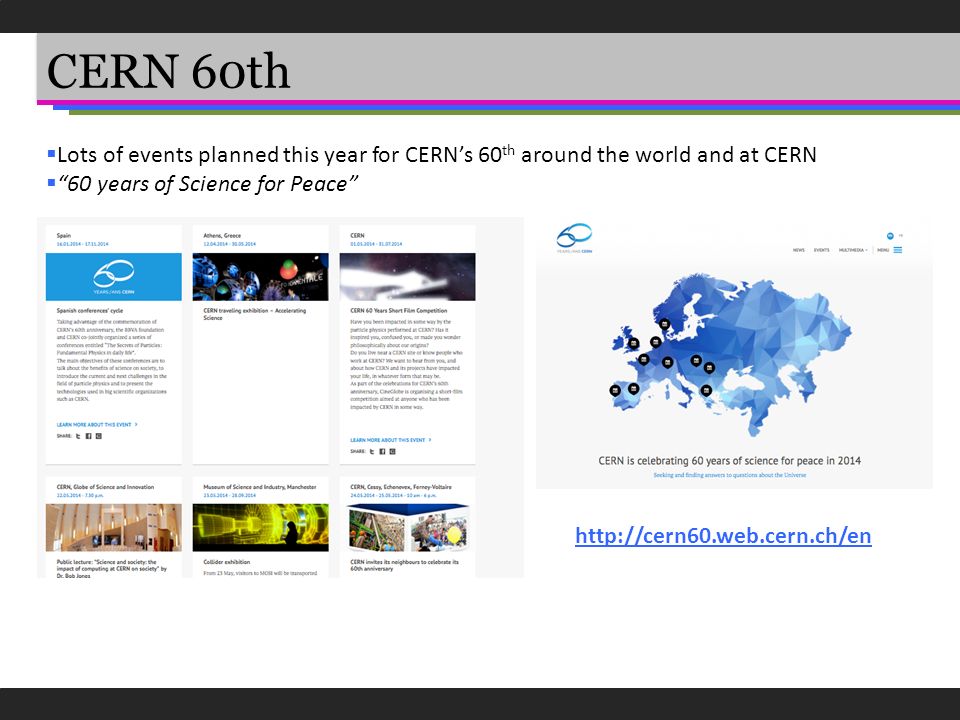Screen dimensions: 960x720
Task: Click 'CERN 60 Years Short Film Competition' title
Action: point(399,310)
